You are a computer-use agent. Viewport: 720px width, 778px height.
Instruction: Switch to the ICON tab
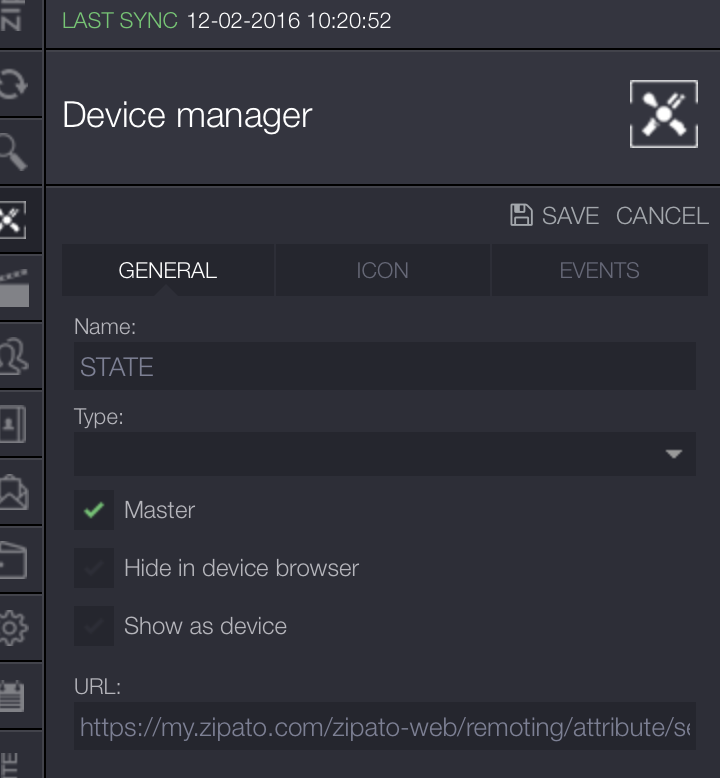382,270
